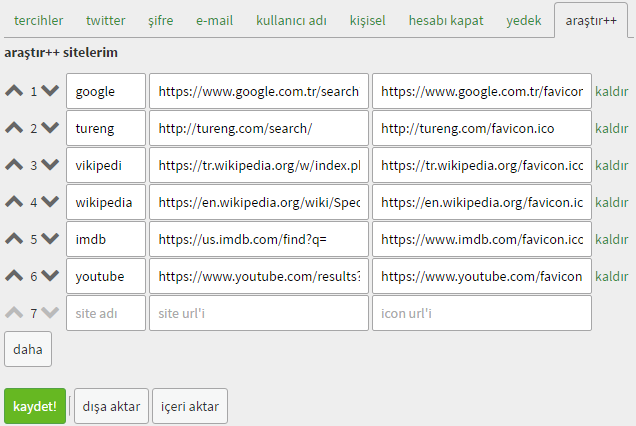Move wikipedia row down with arrow
This screenshot has height=426, width=636.
50,202
